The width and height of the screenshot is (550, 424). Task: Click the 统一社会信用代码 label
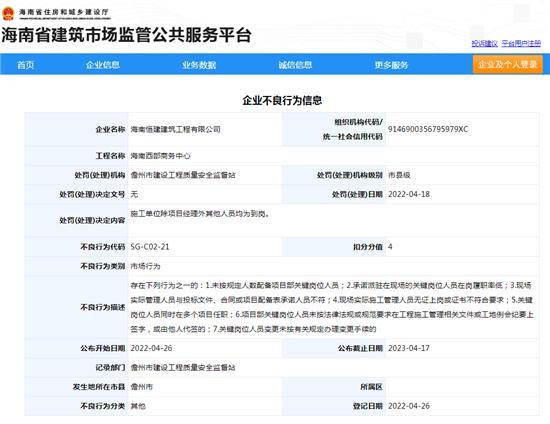tap(353, 137)
